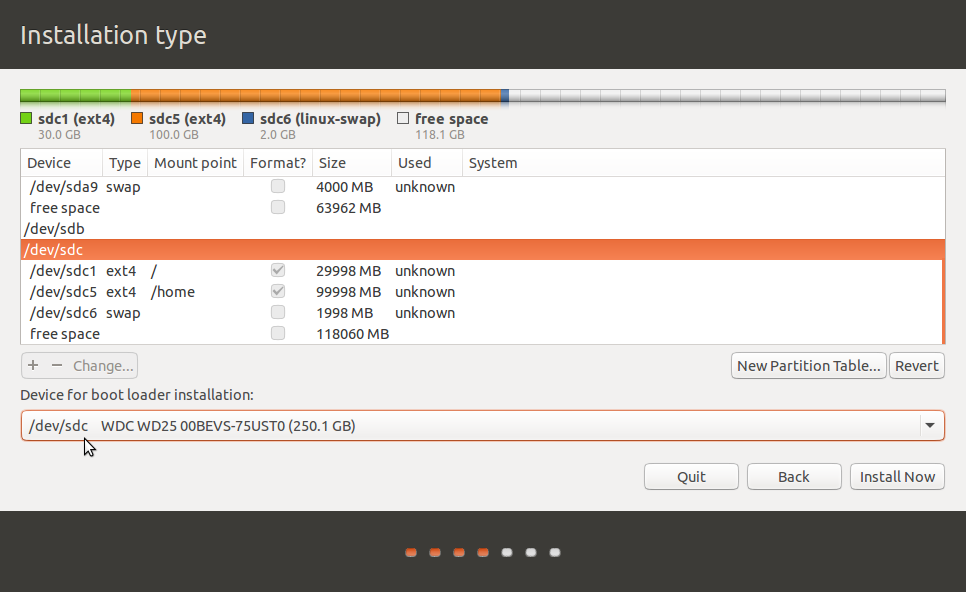Enable Format checkbox for /dev/sda9 swap
Viewport: 966px width, 592px height.
[x=277, y=186]
